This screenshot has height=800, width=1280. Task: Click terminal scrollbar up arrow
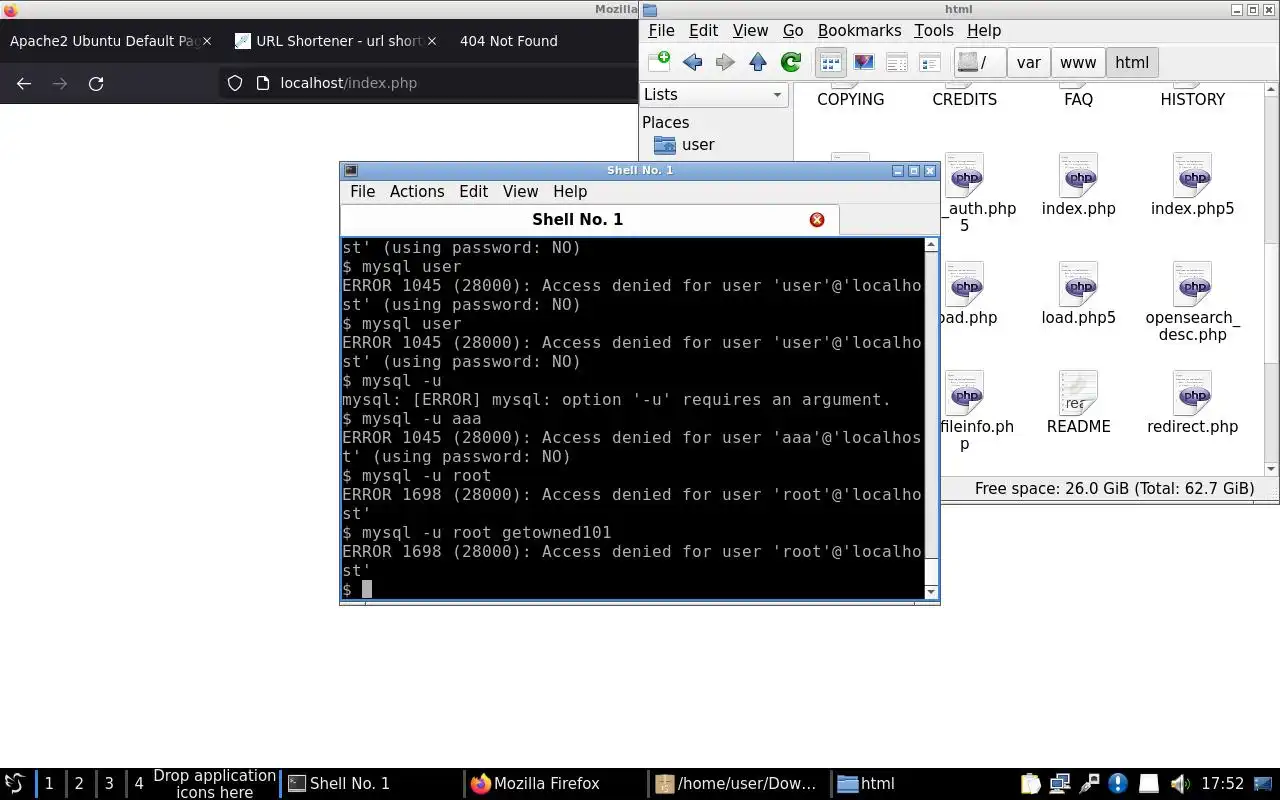point(931,244)
